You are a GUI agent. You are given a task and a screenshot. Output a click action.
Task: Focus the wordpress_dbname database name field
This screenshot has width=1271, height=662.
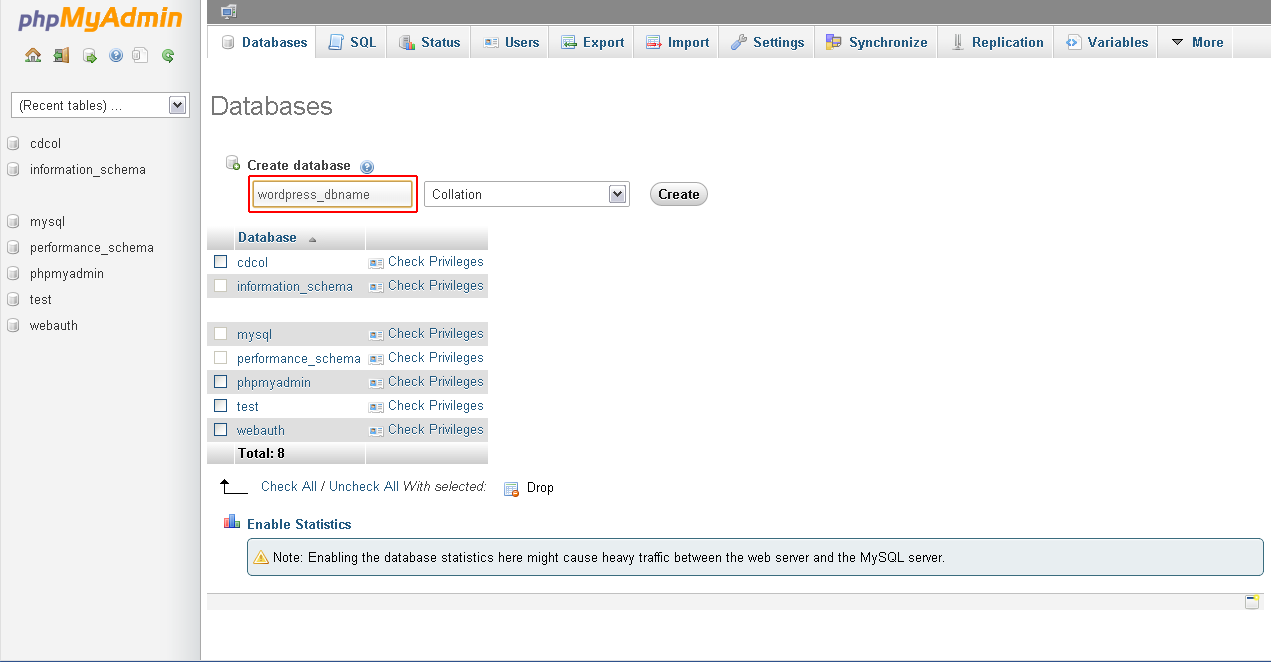331,194
